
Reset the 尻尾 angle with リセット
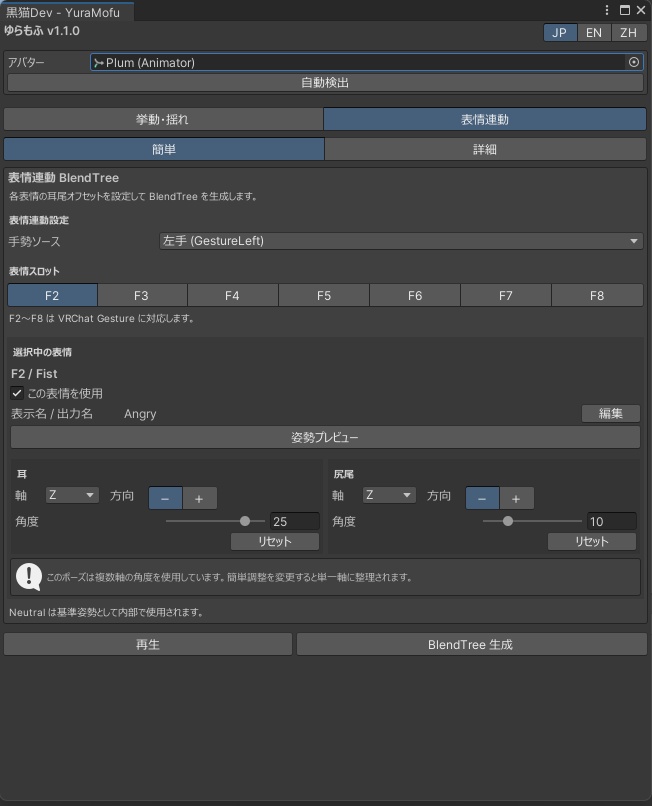(592, 541)
